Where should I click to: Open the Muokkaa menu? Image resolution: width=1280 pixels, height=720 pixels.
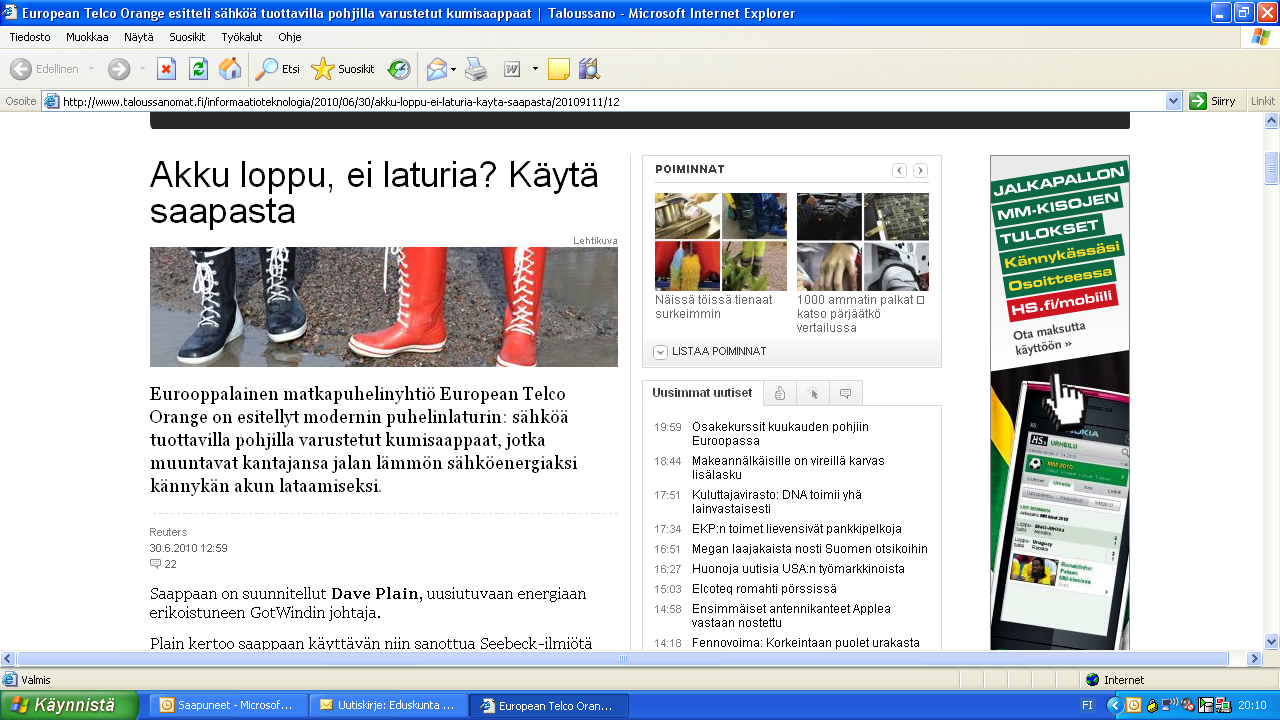(87, 37)
